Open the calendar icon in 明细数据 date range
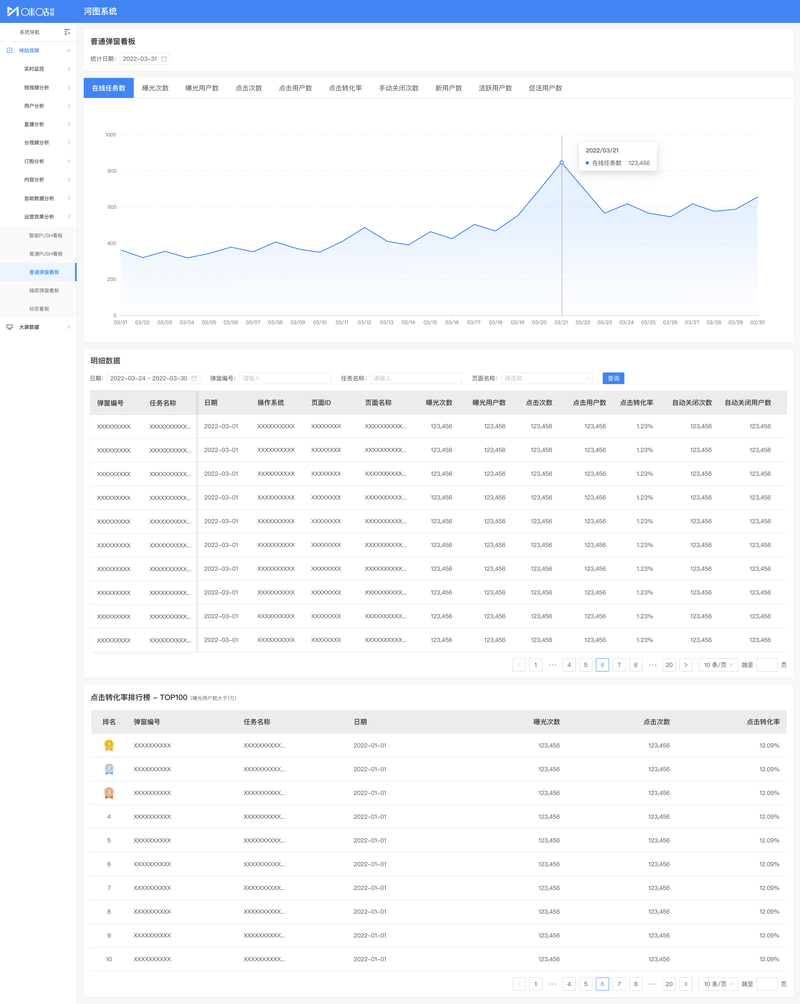 click(194, 378)
